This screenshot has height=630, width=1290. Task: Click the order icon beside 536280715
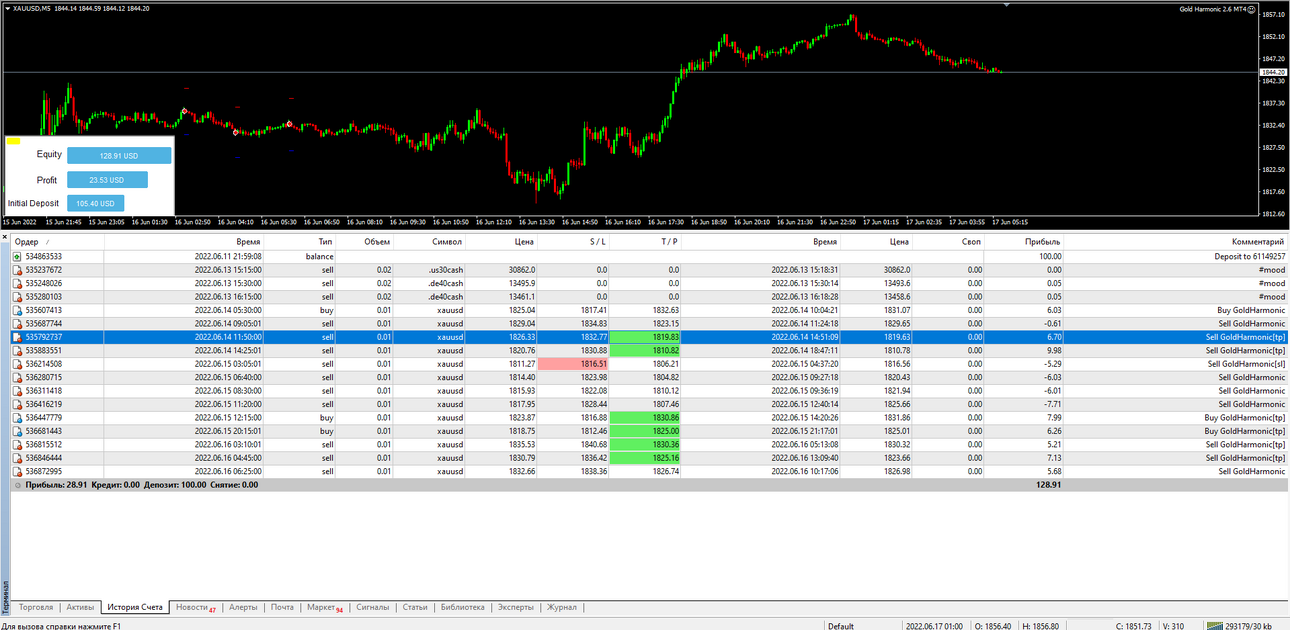pyautogui.click(x=17, y=377)
